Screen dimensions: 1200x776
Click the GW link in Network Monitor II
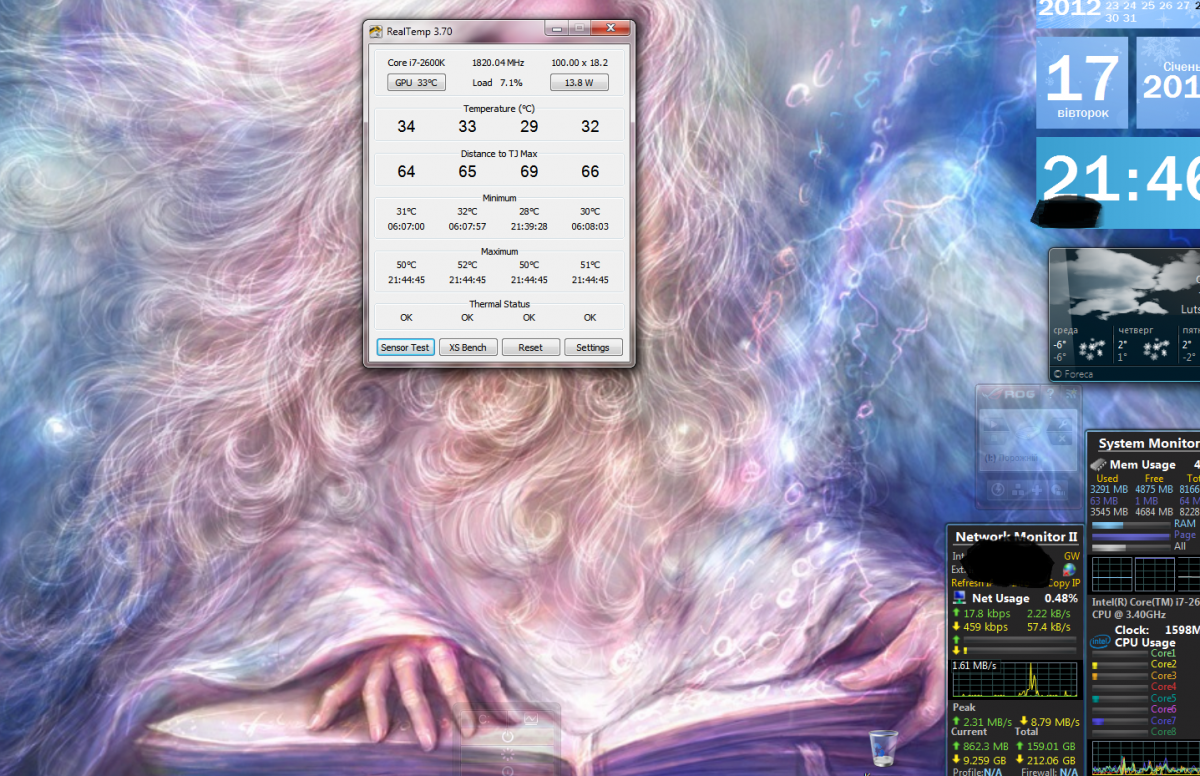pyautogui.click(x=1071, y=556)
